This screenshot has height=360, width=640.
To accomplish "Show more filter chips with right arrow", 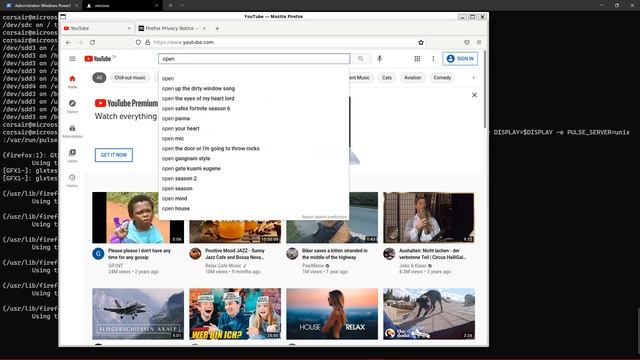I will 473,78.
